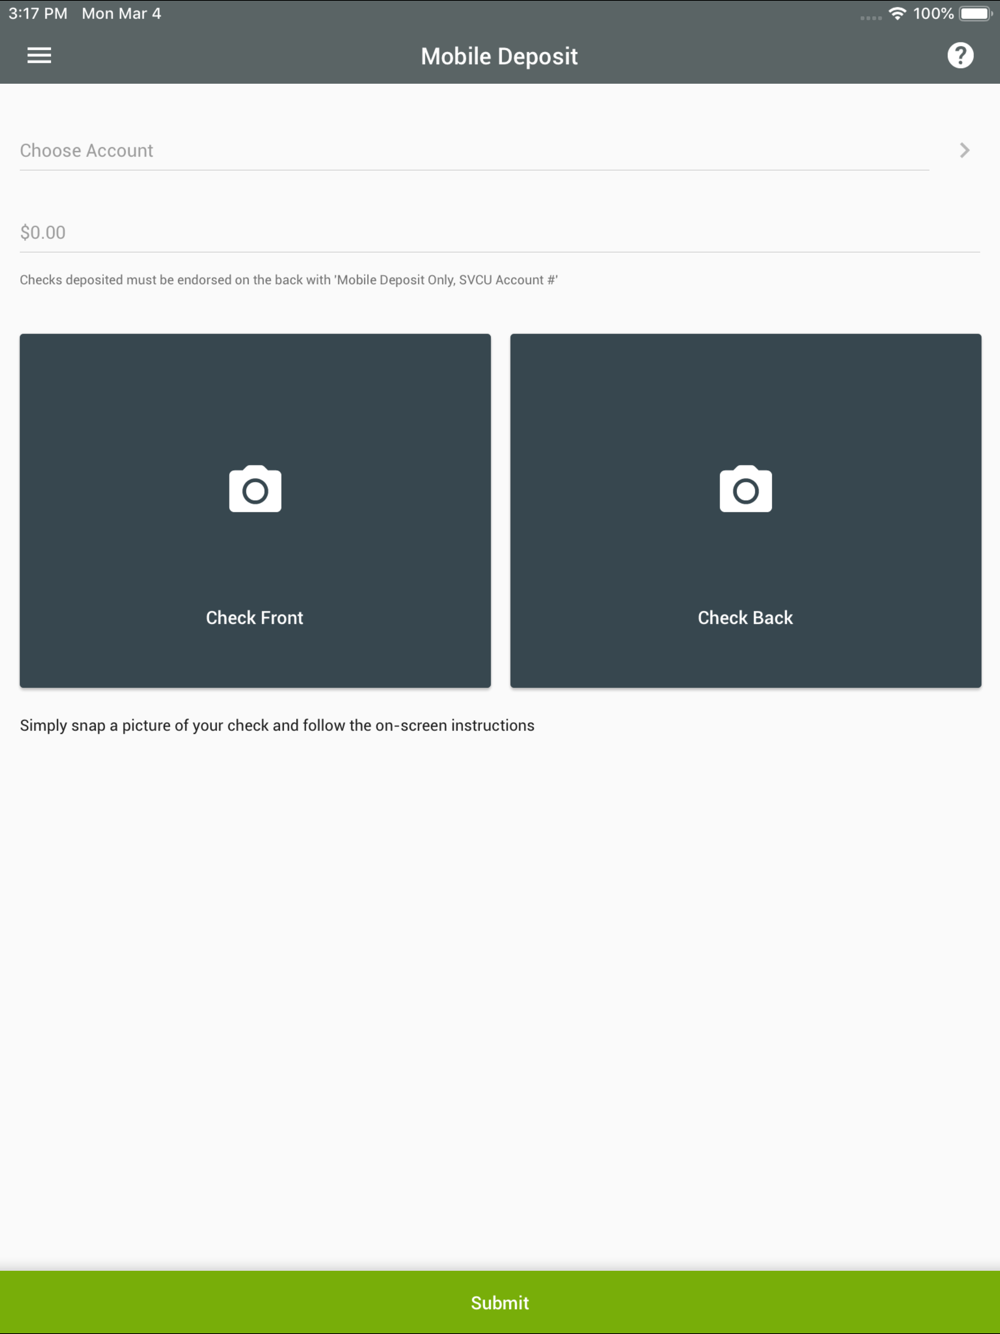Expand the Choose Account chevron
The height and width of the screenshot is (1334, 1000).
coord(965,150)
